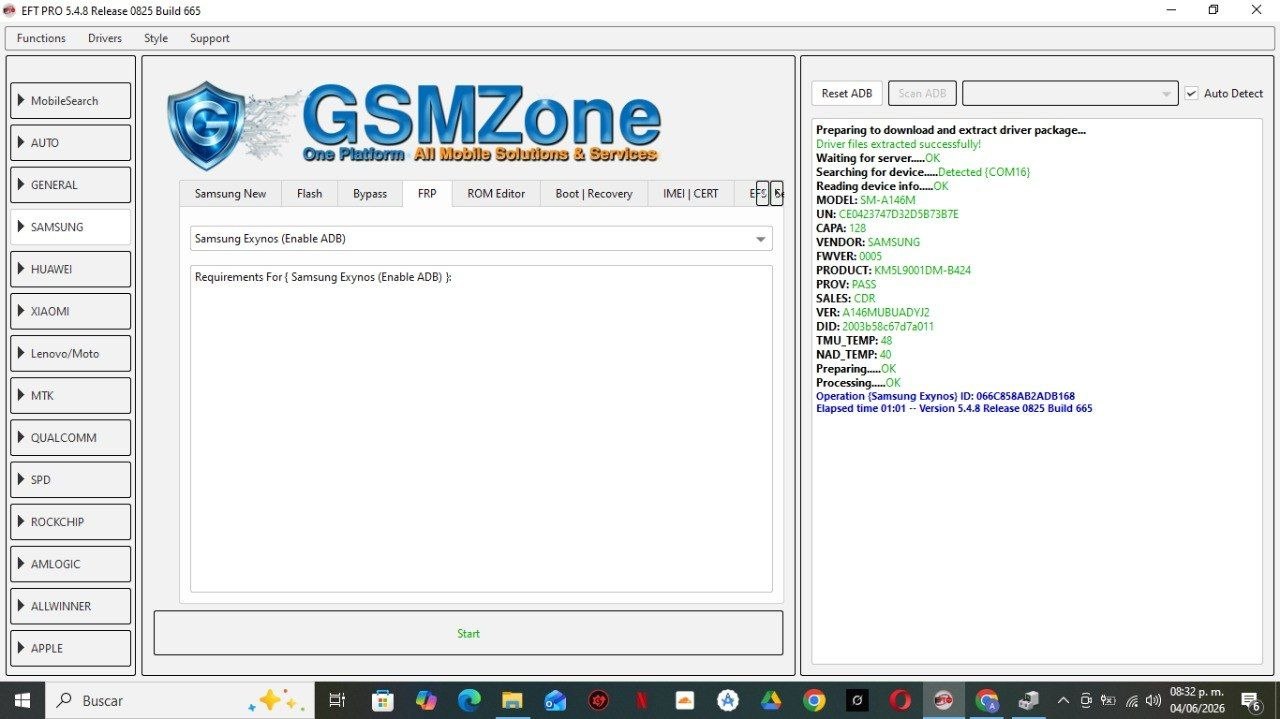The width and height of the screenshot is (1280, 719).
Task: Click the Buscar taskbar search box
Action: tap(180, 700)
